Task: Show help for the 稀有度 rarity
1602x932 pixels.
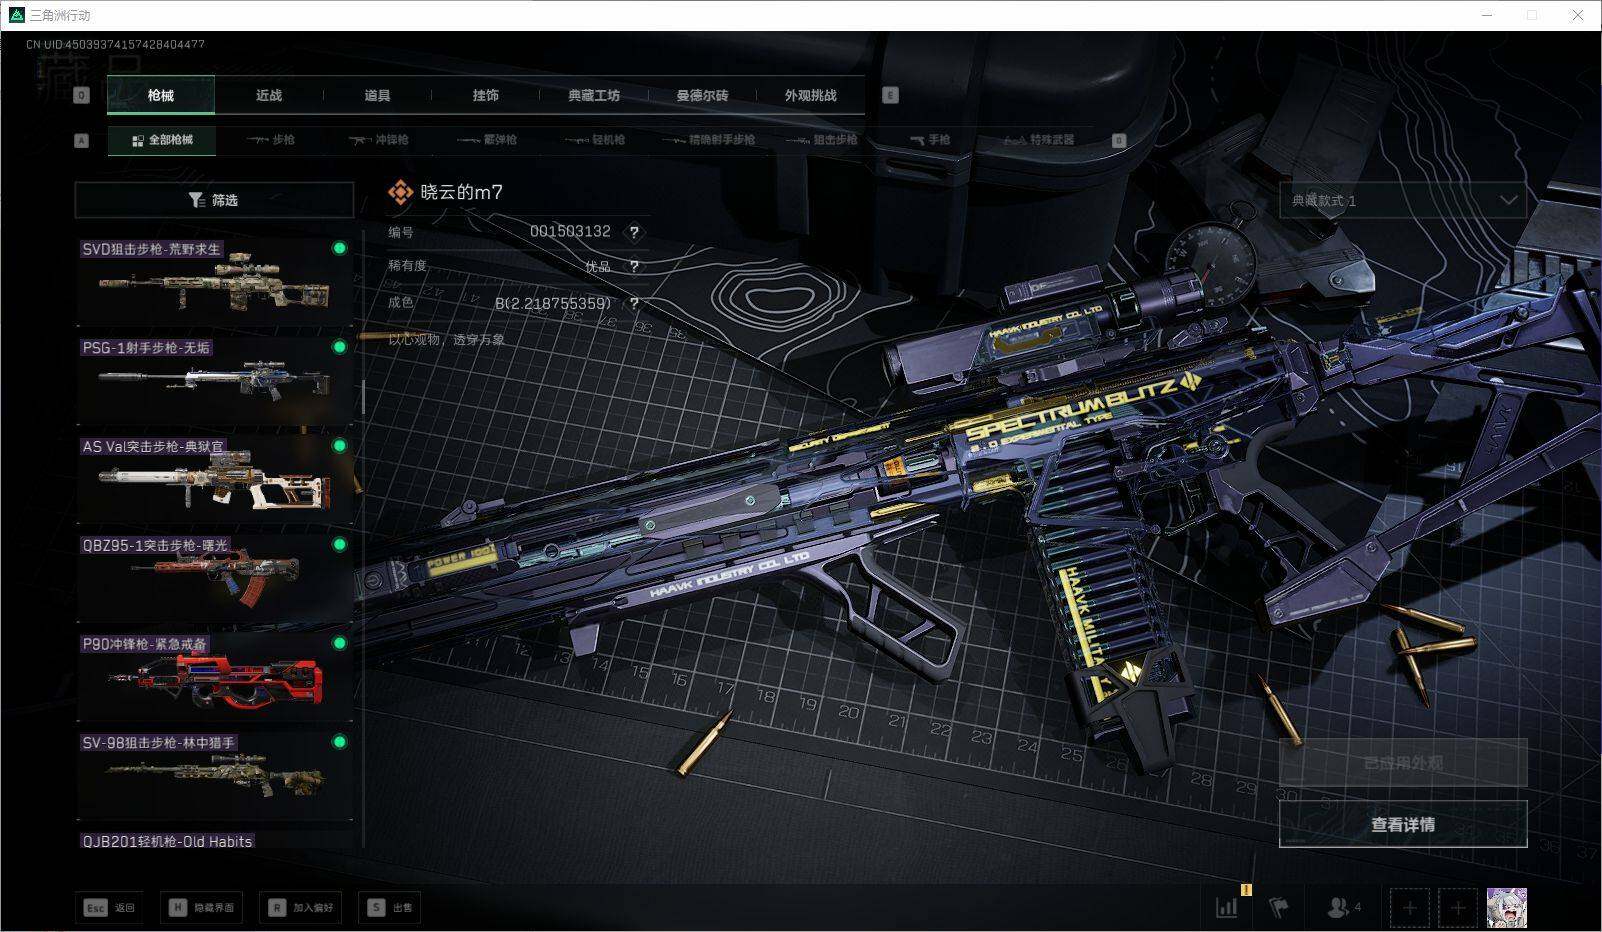Action: pyautogui.click(x=634, y=267)
